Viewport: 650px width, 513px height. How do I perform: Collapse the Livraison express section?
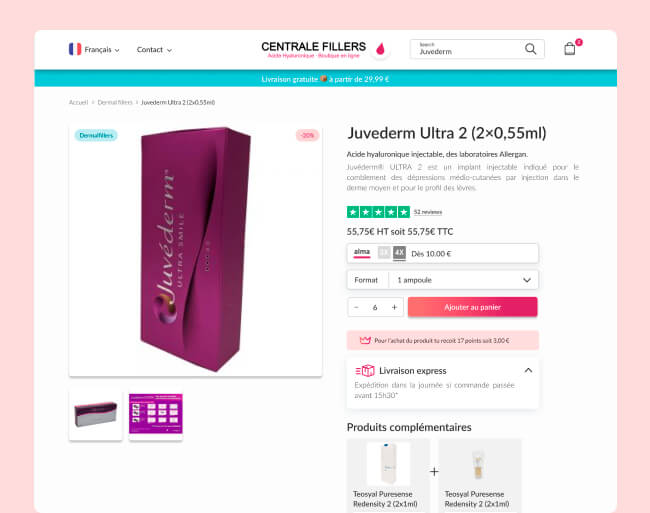pos(528,370)
